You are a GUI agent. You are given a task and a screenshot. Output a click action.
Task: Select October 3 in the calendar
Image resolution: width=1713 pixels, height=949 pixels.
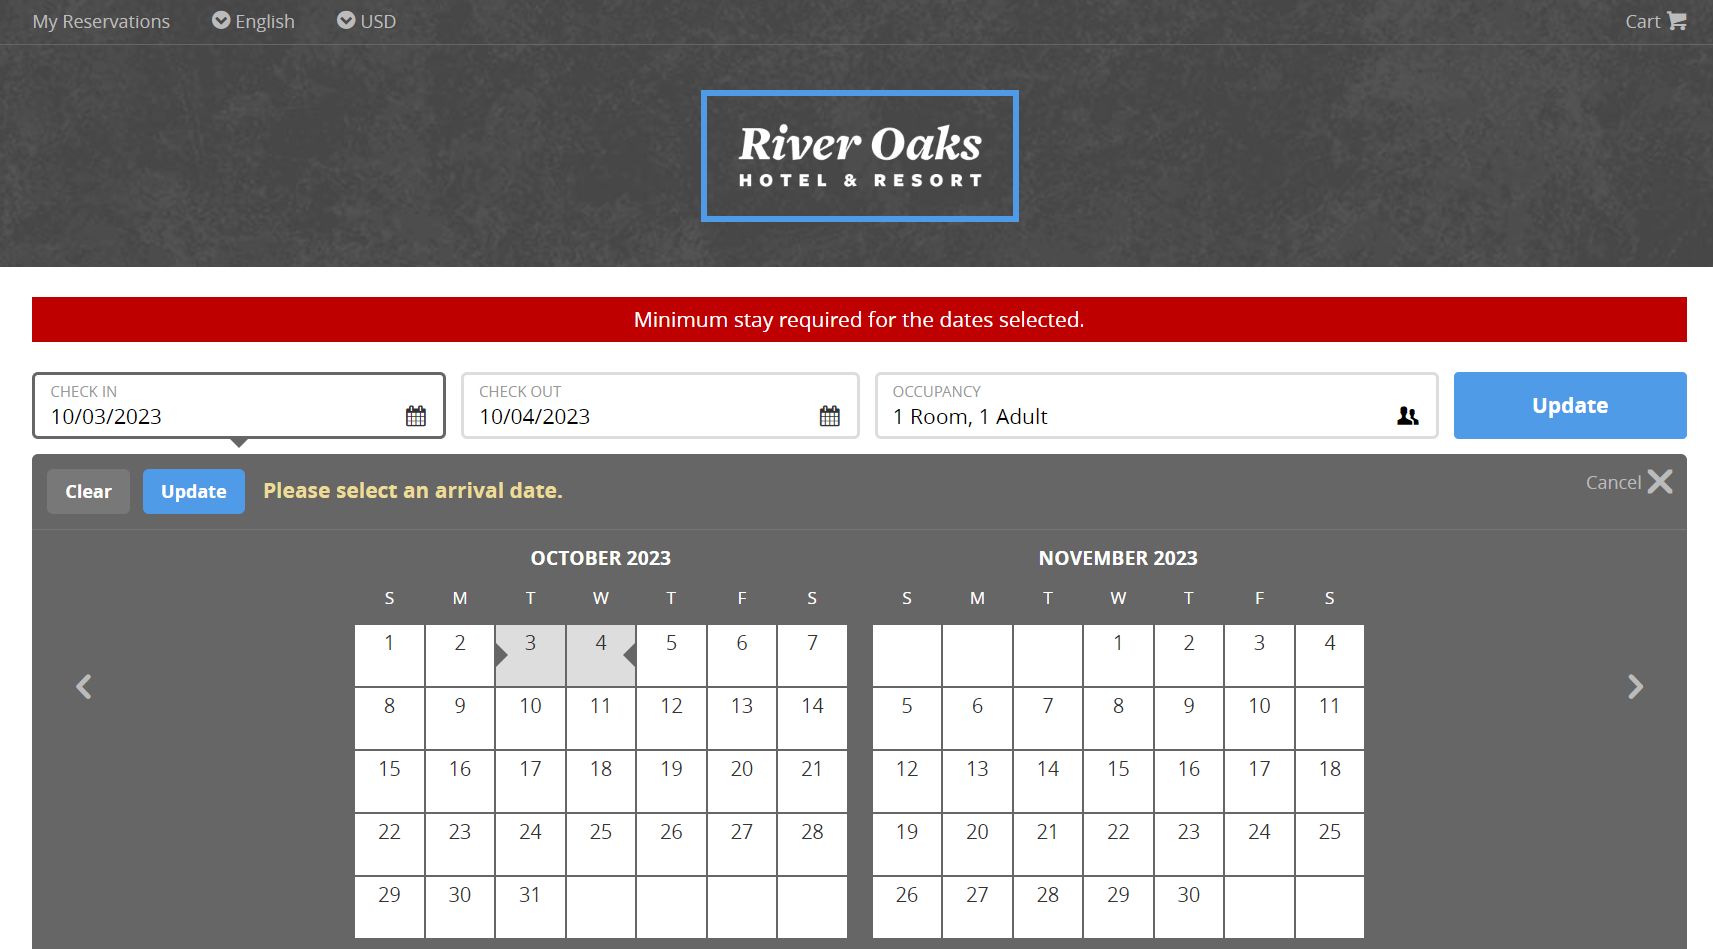pyautogui.click(x=531, y=656)
